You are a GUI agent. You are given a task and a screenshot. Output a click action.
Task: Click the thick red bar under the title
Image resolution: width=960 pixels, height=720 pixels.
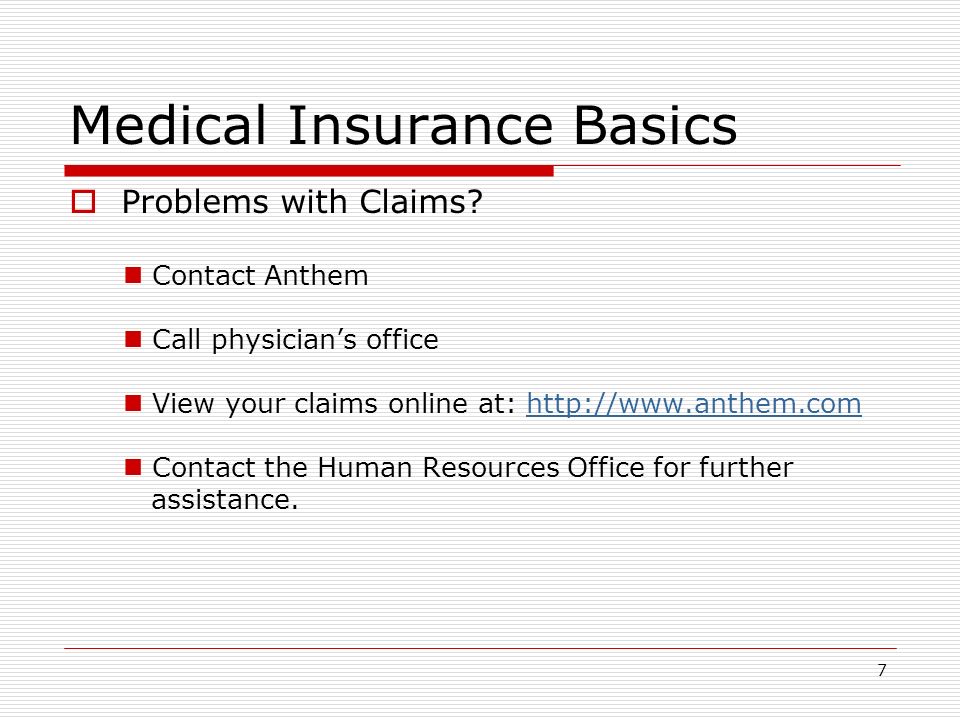point(309,171)
